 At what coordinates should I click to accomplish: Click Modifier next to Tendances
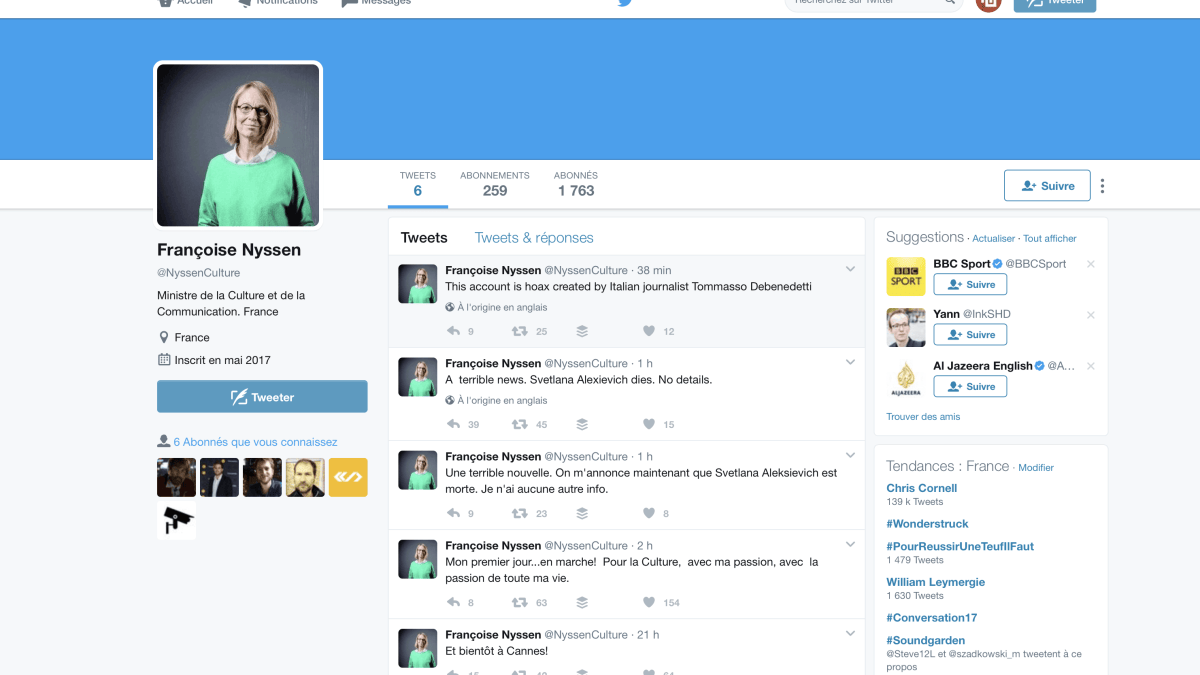[x=1036, y=468]
